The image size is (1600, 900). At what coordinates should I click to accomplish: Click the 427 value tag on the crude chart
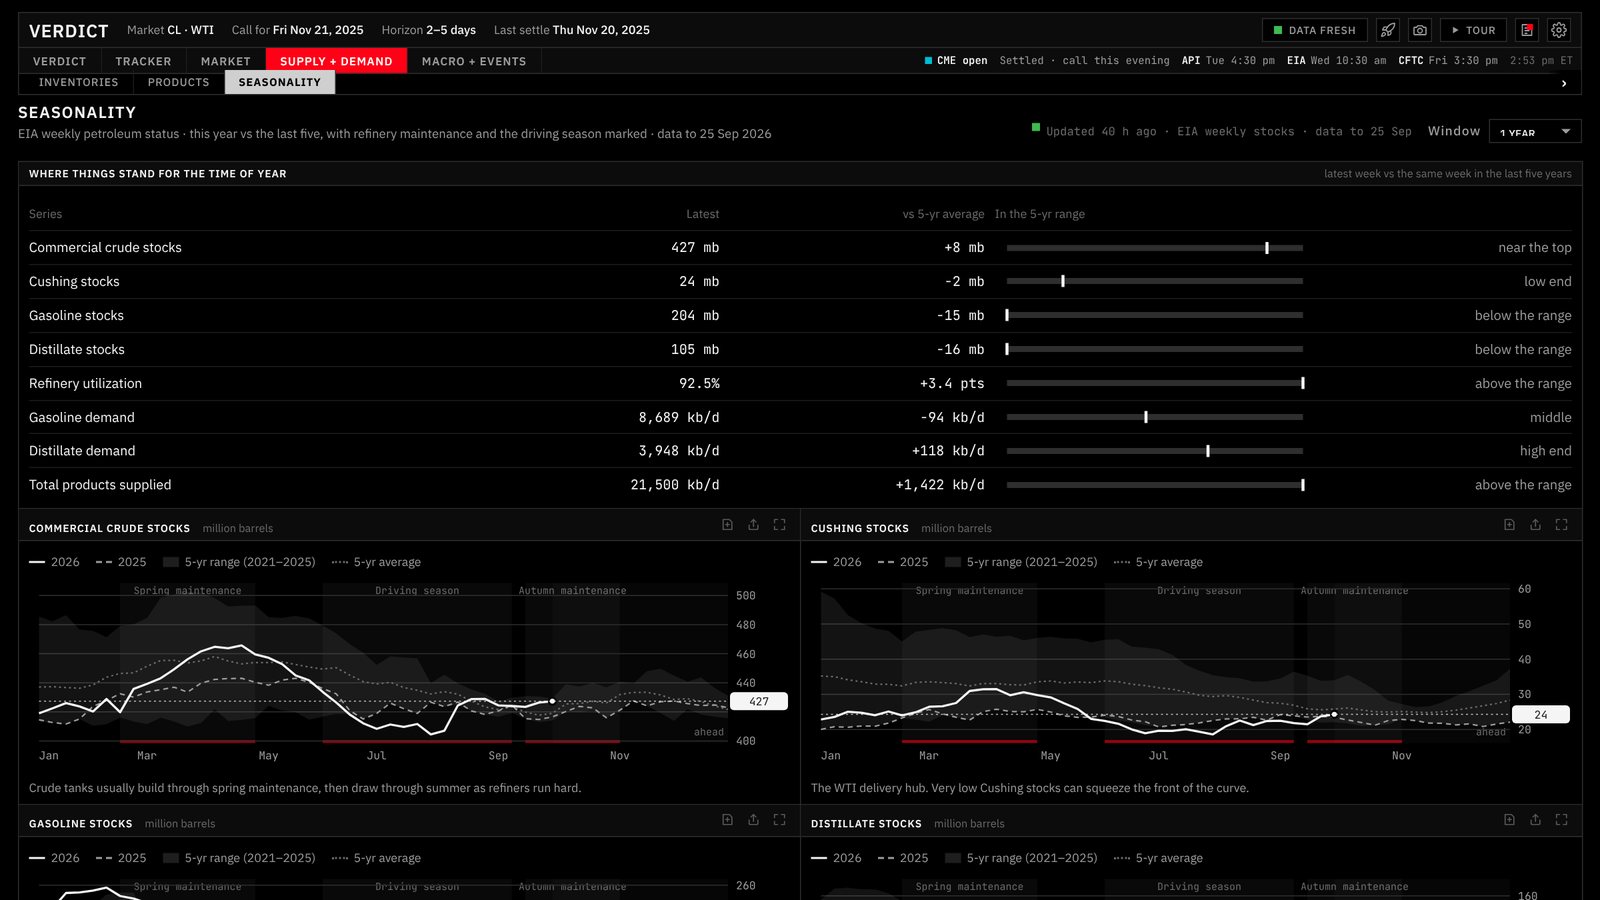pos(759,701)
